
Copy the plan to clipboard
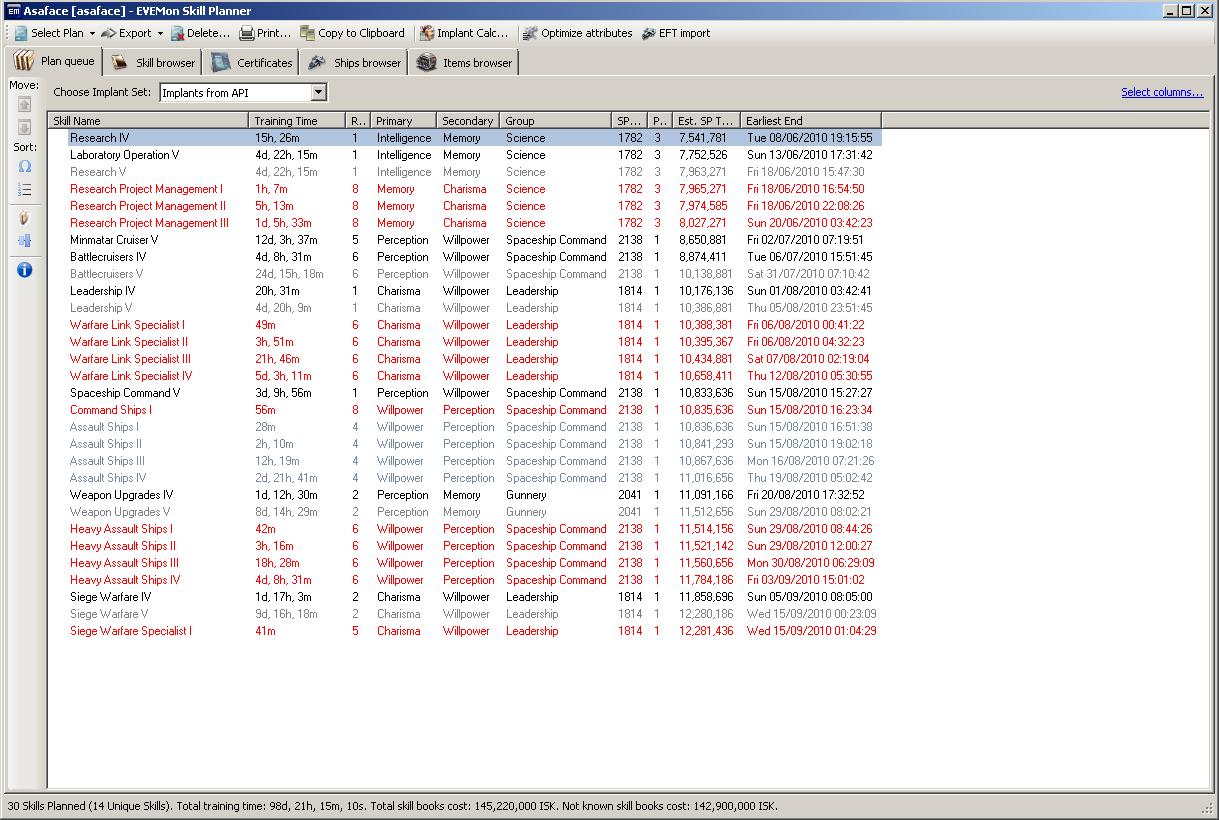tap(352, 33)
